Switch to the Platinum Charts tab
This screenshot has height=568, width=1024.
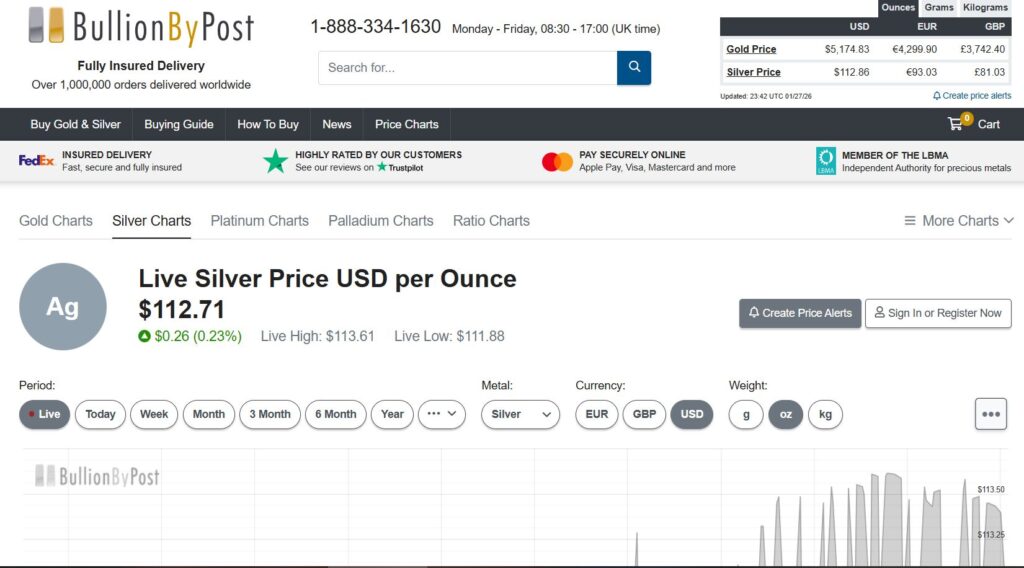click(259, 220)
